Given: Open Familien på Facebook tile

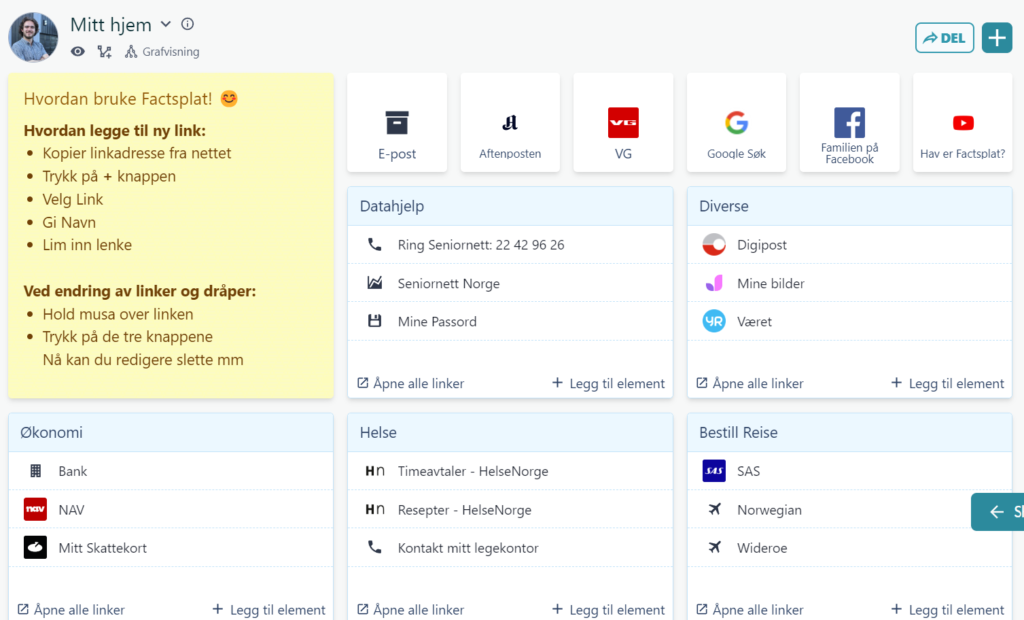Looking at the screenshot, I should pyautogui.click(x=849, y=123).
